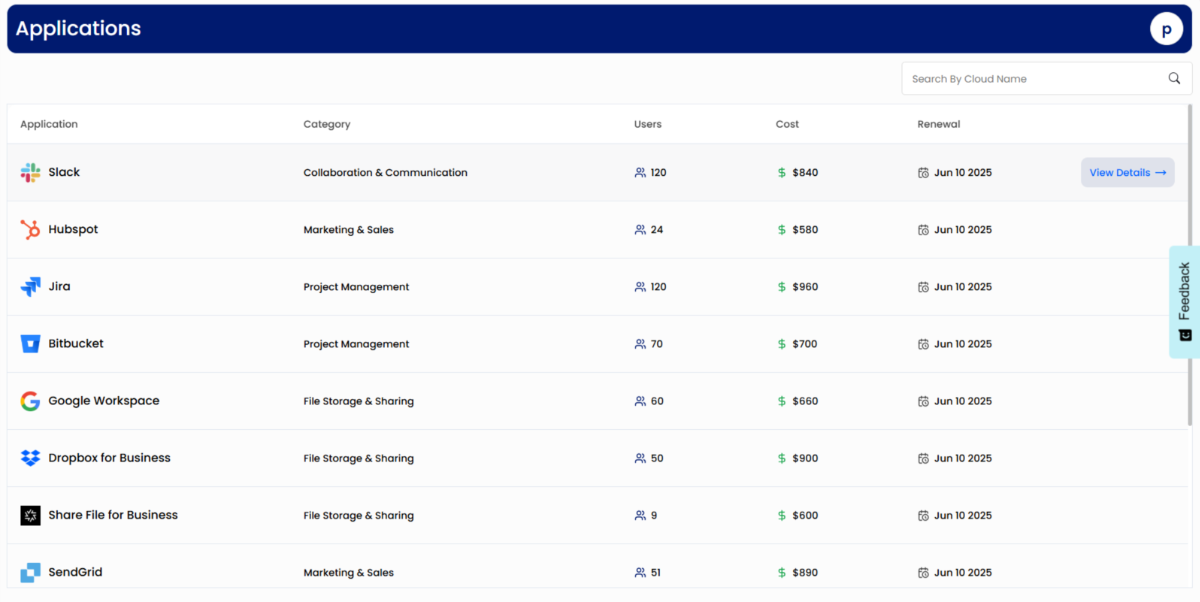The image size is (1200, 602).
Task: Click the users icon in Bitbucket row
Action: pos(640,344)
